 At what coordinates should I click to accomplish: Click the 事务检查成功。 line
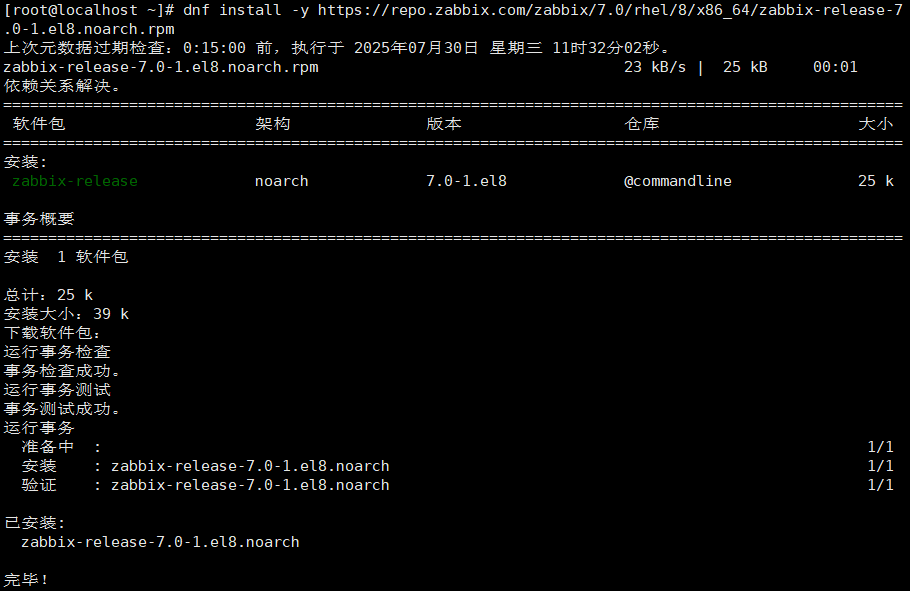(x=63, y=371)
